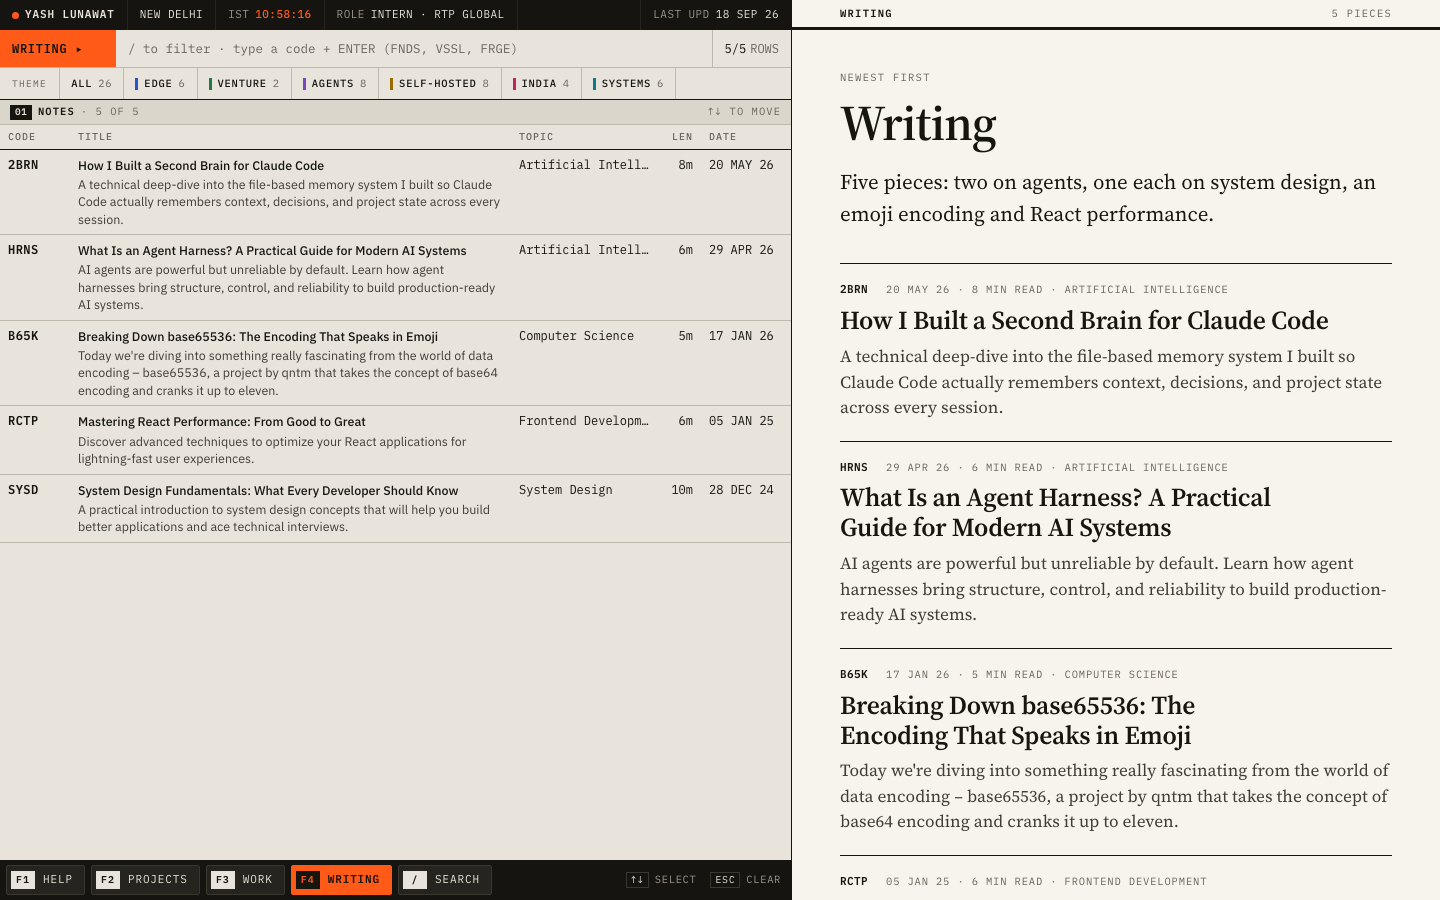Filter by the Self-Hosted theme tab
Image resolution: width=1440 pixels, height=900 pixels.
coord(440,84)
